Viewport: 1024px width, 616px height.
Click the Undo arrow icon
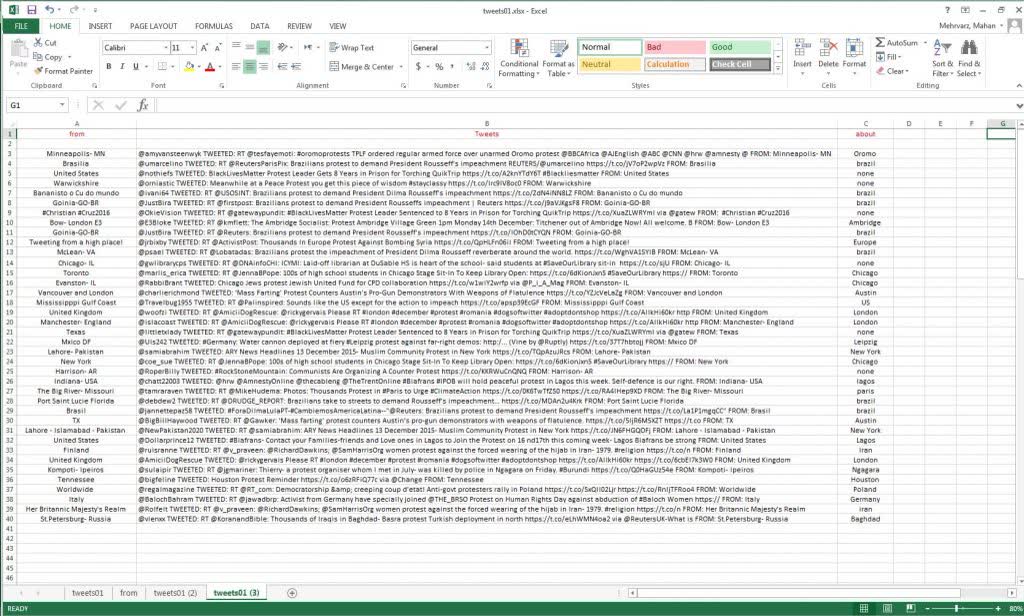click(50, 10)
